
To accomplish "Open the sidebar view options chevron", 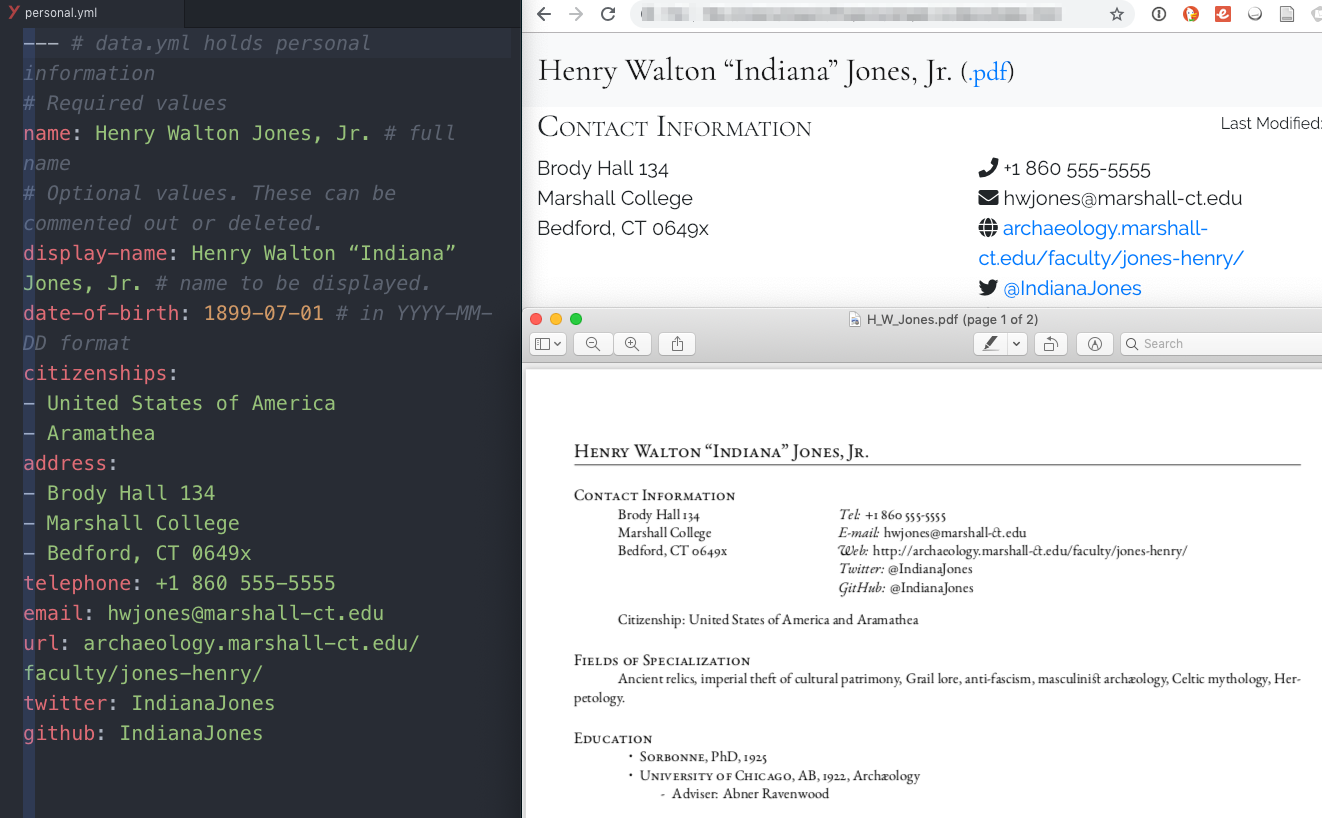I will 557,343.
